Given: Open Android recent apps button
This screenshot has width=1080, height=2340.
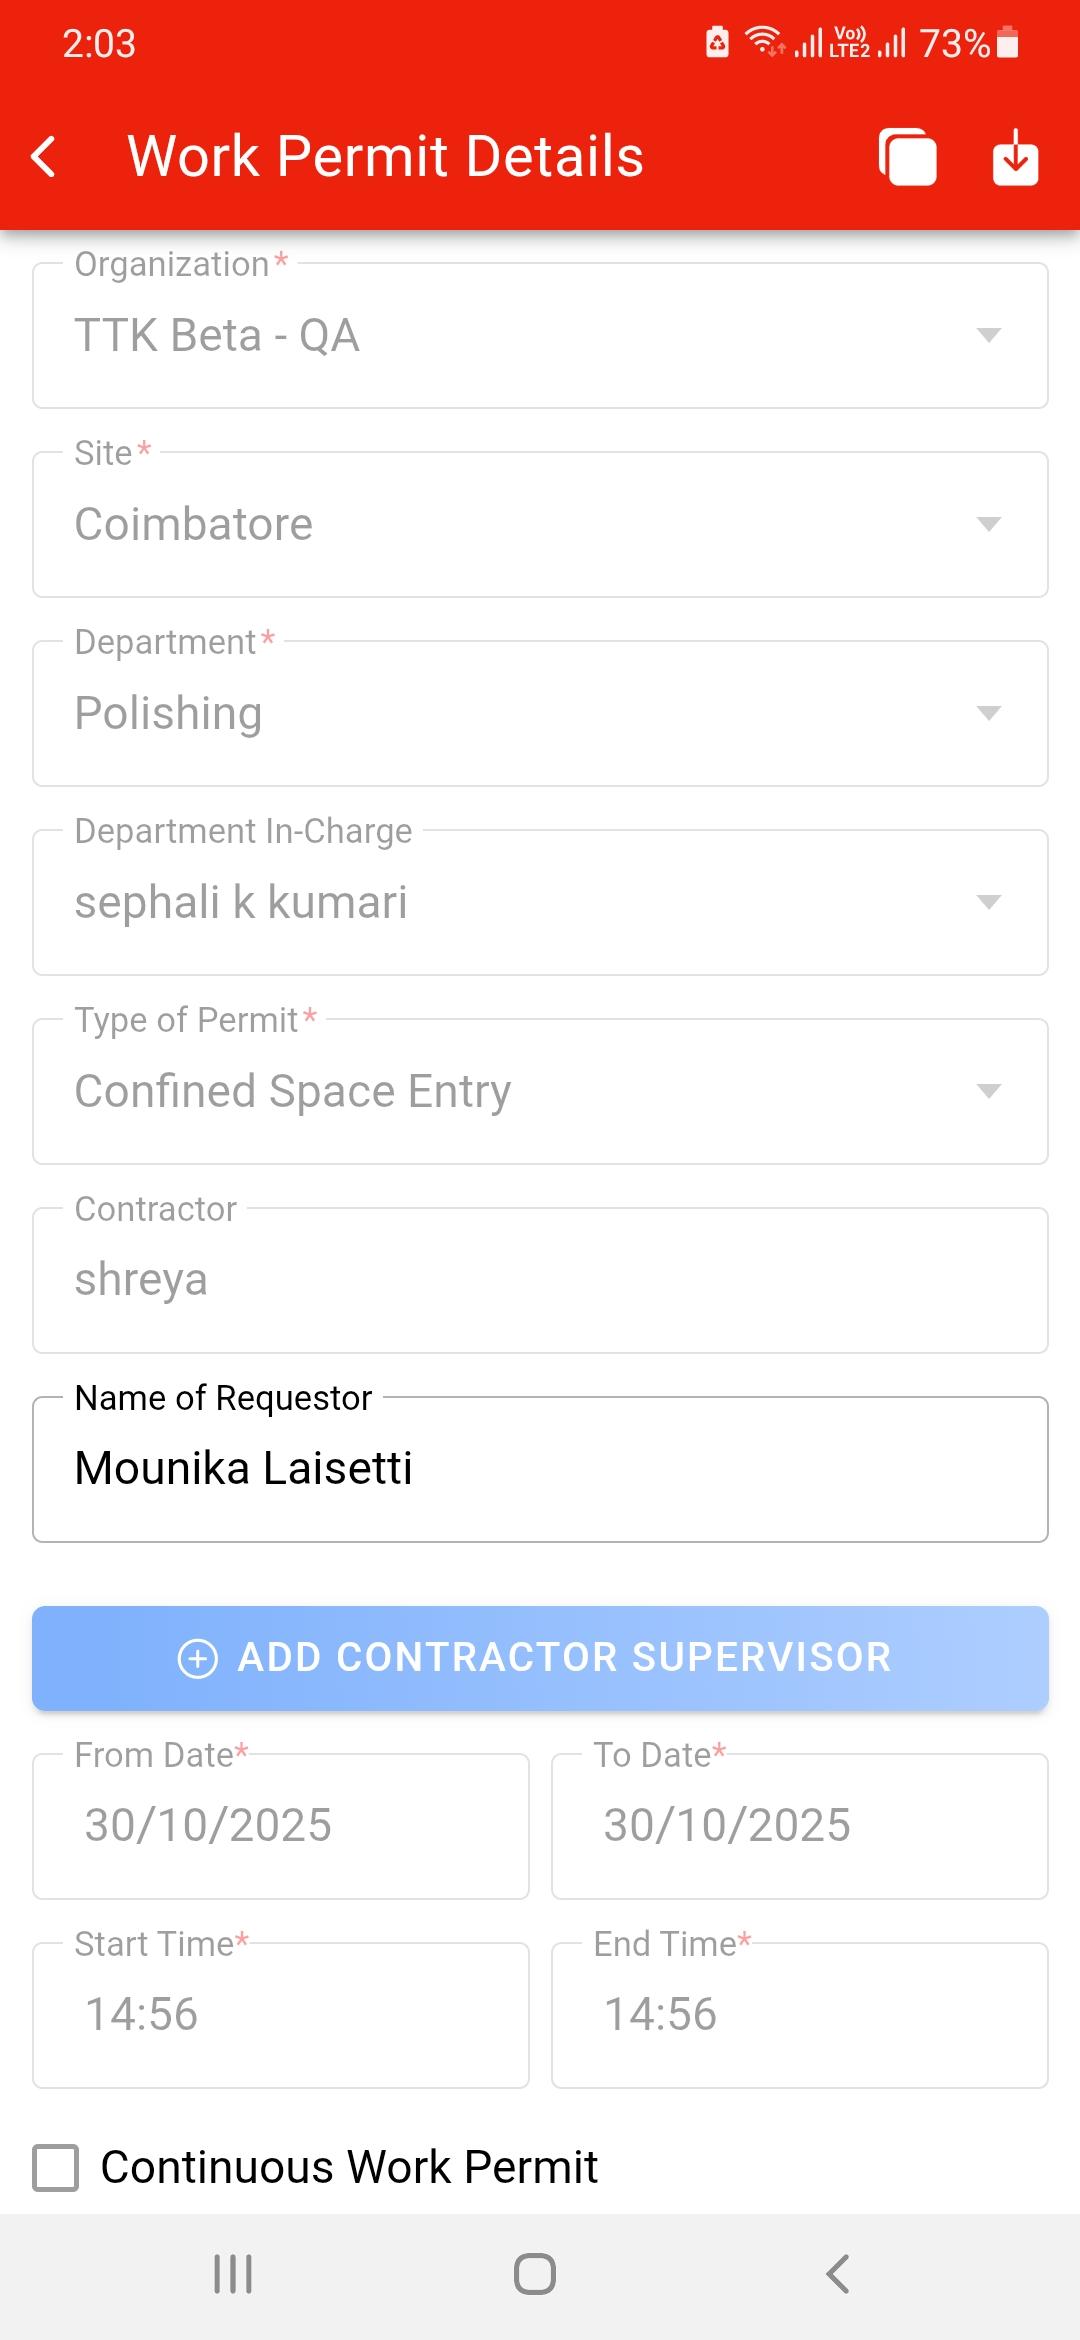Looking at the screenshot, I should pyautogui.click(x=233, y=2273).
